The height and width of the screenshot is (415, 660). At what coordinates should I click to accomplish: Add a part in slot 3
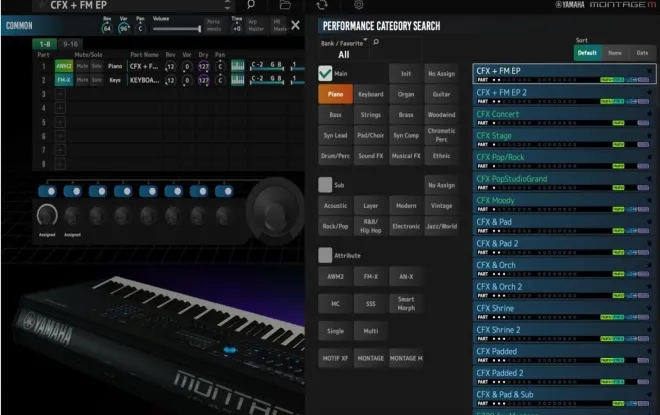pos(60,94)
